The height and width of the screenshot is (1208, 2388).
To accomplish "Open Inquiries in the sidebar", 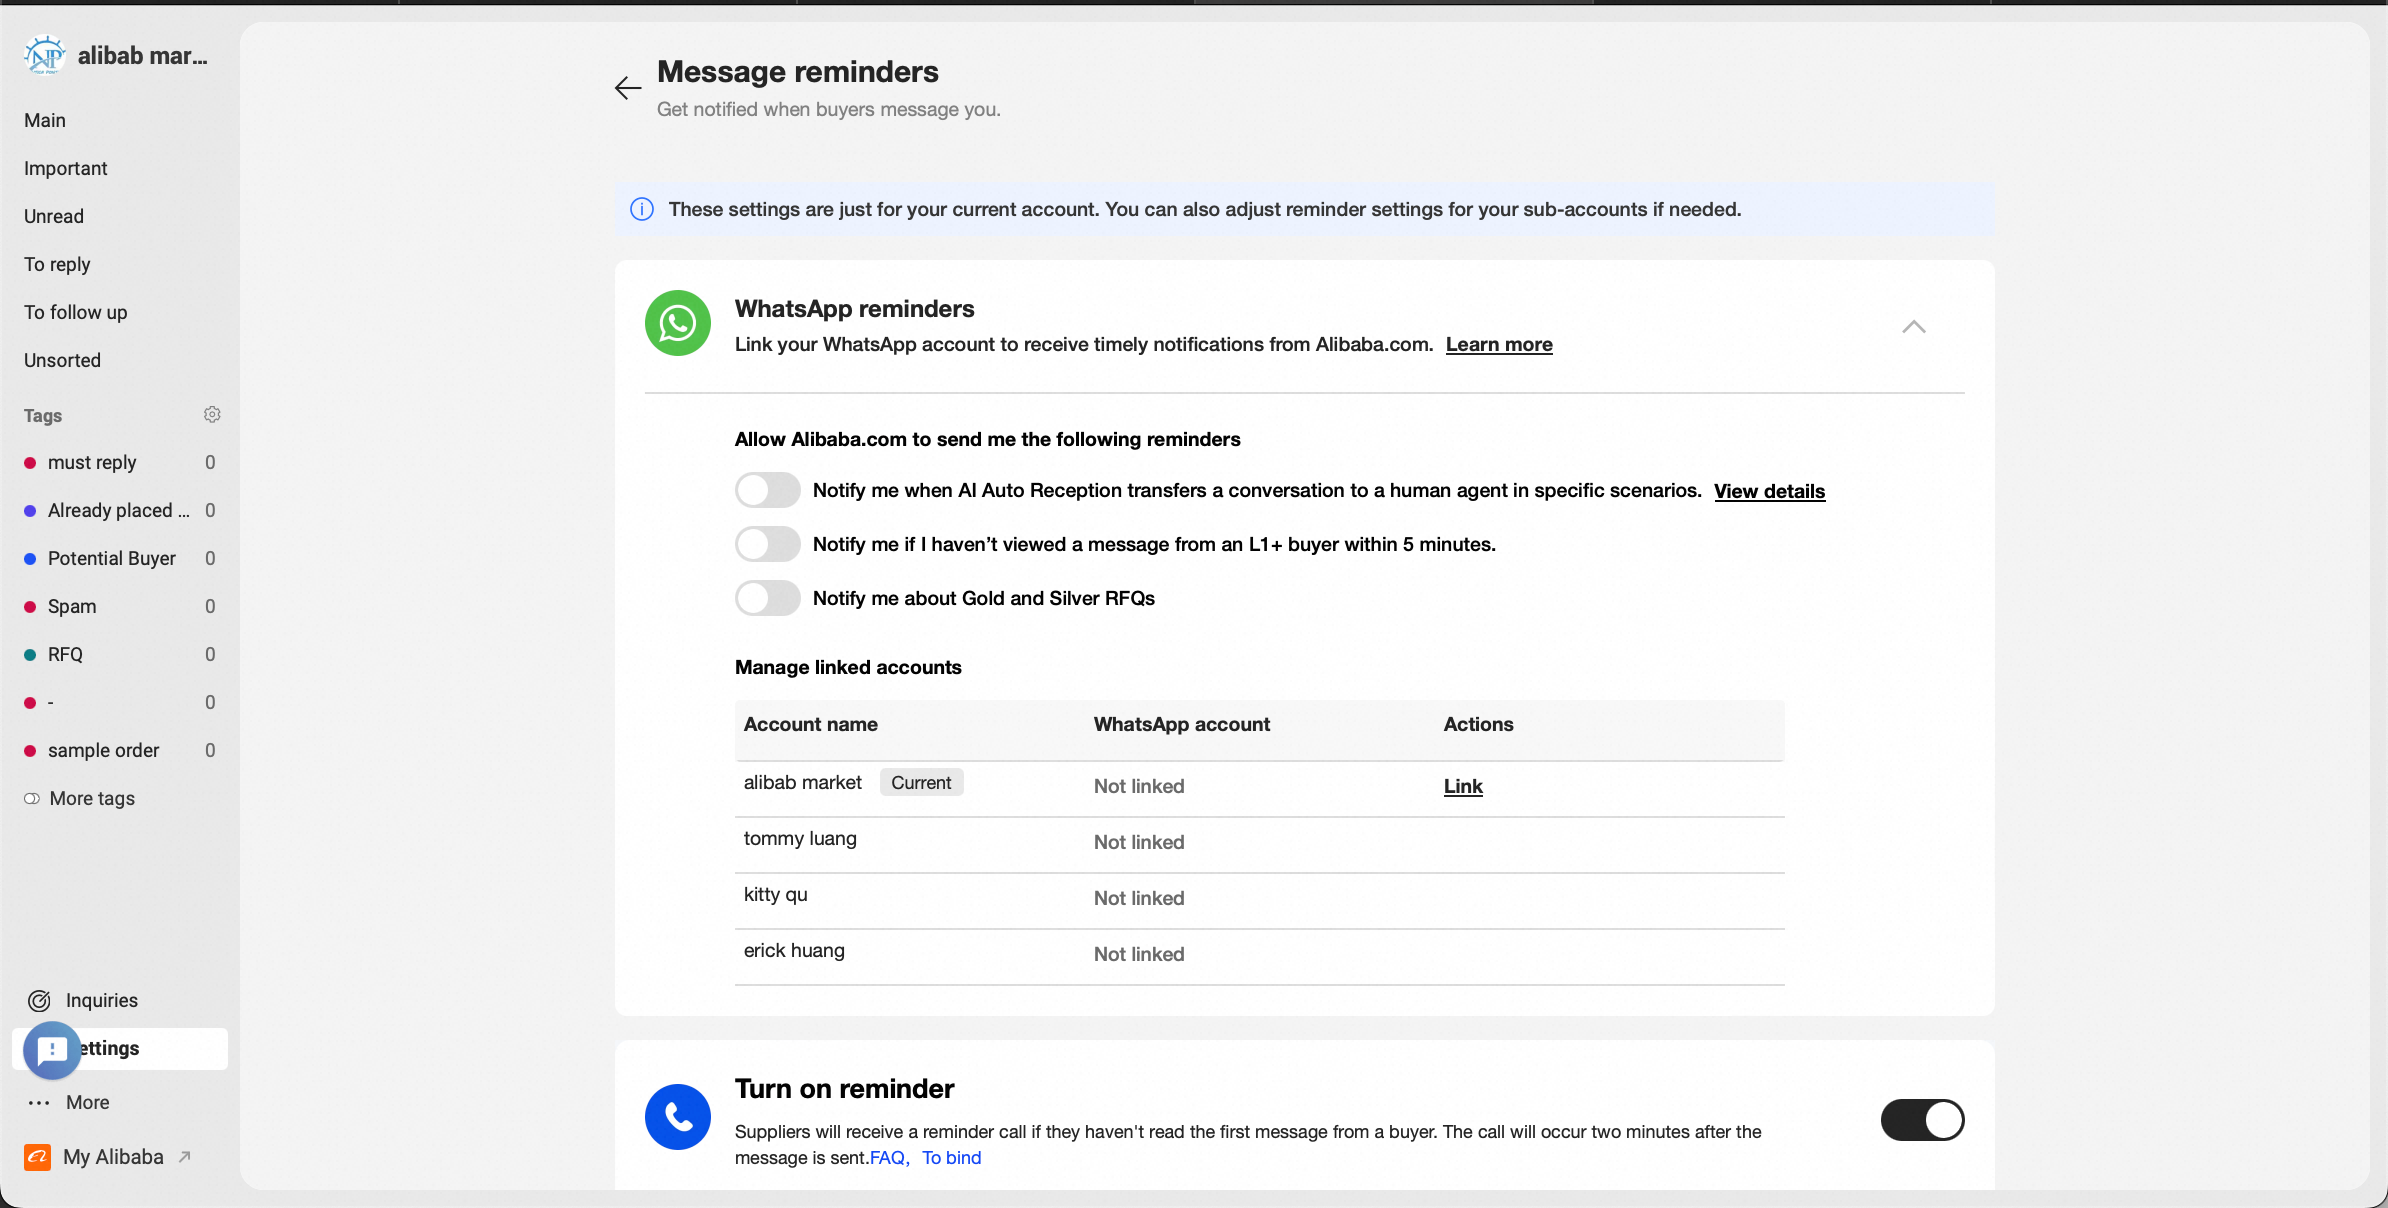I will (x=102, y=1000).
